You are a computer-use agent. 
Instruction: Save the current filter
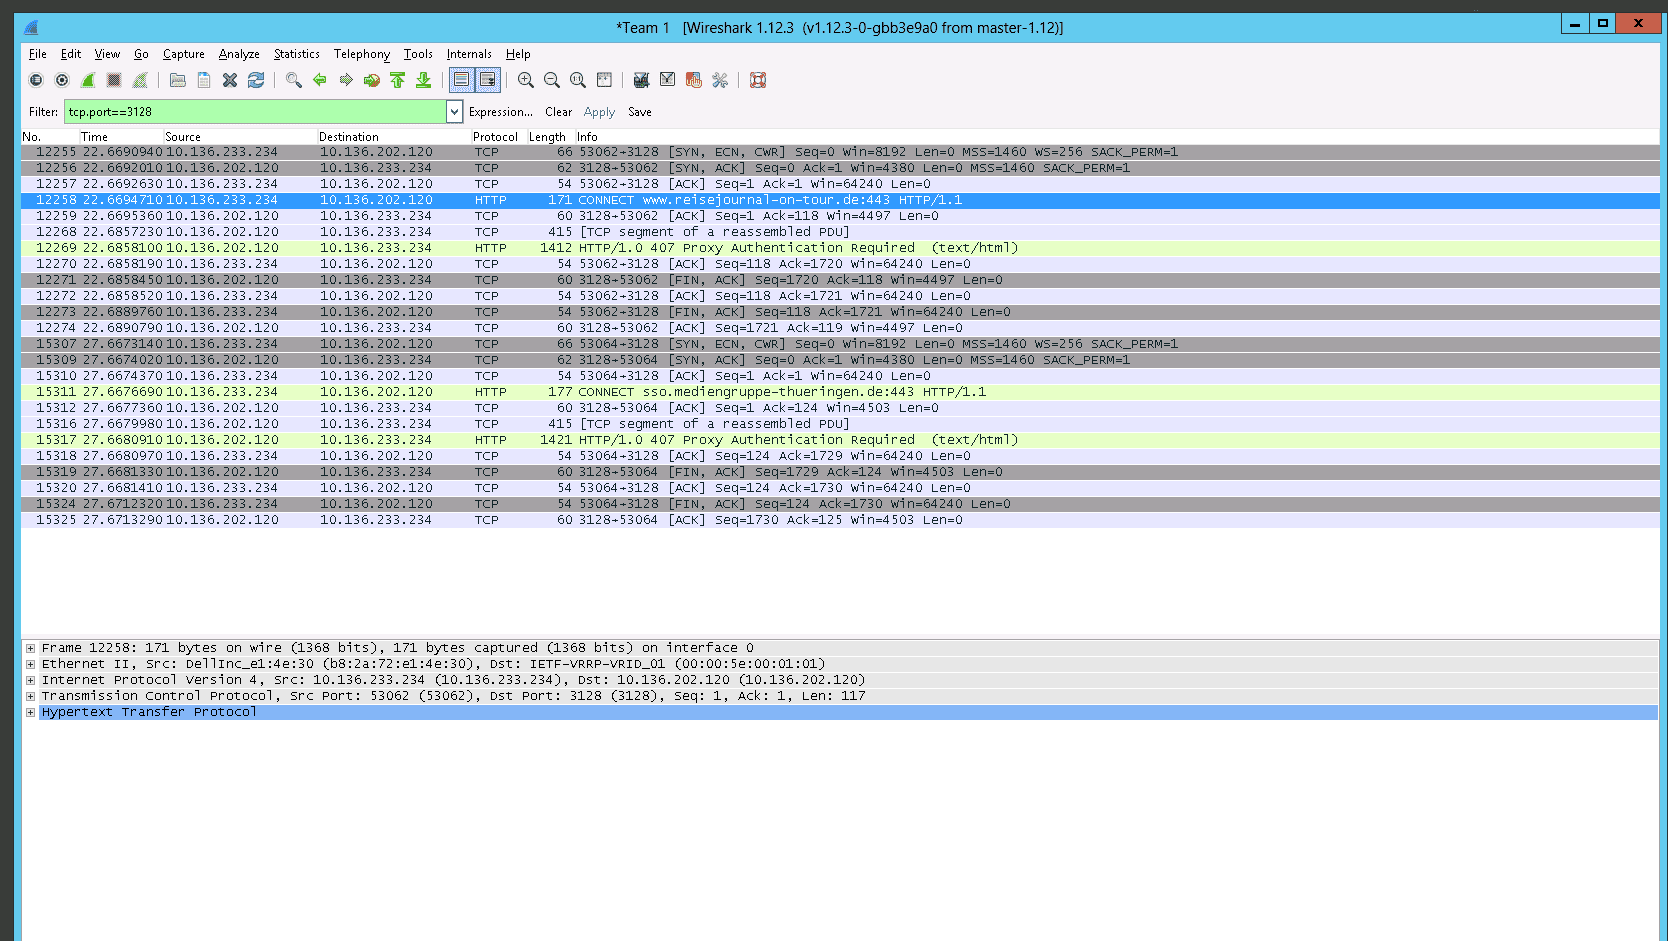[640, 112]
